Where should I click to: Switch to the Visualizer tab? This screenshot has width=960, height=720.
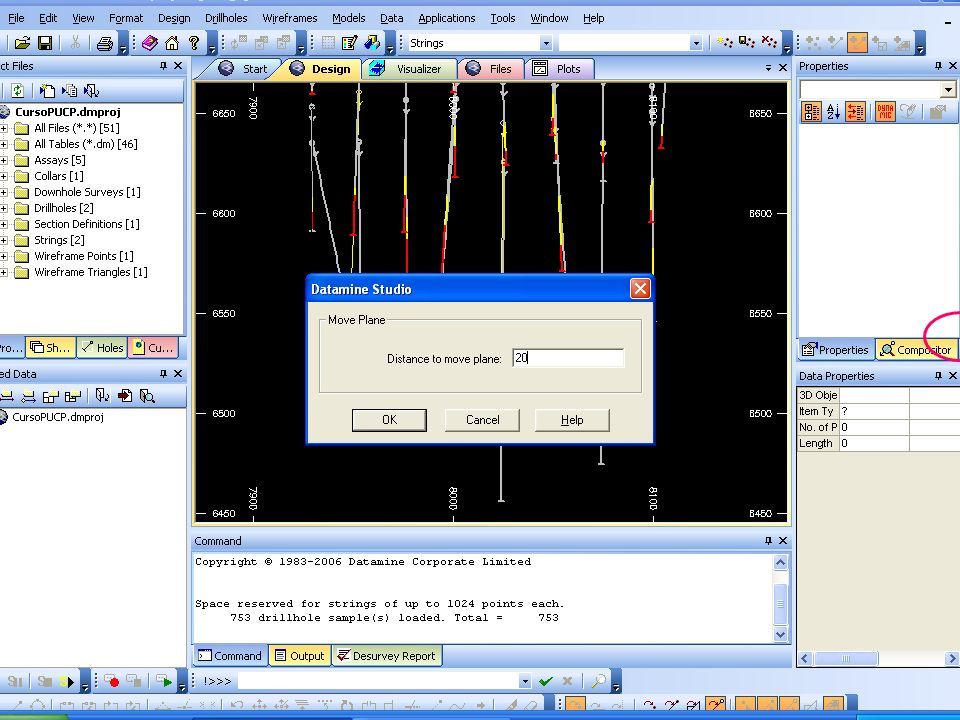tap(411, 69)
